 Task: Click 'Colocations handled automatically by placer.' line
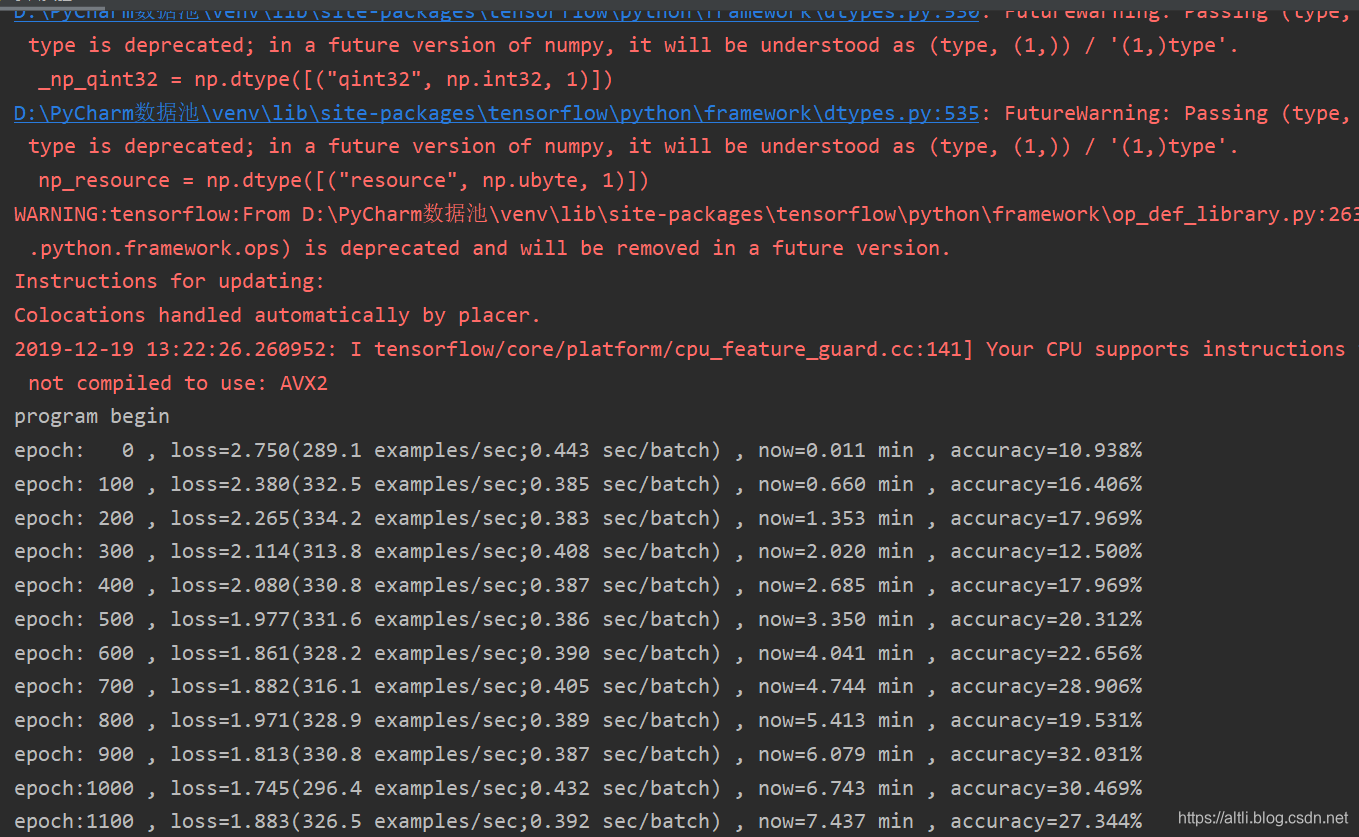(x=277, y=315)
